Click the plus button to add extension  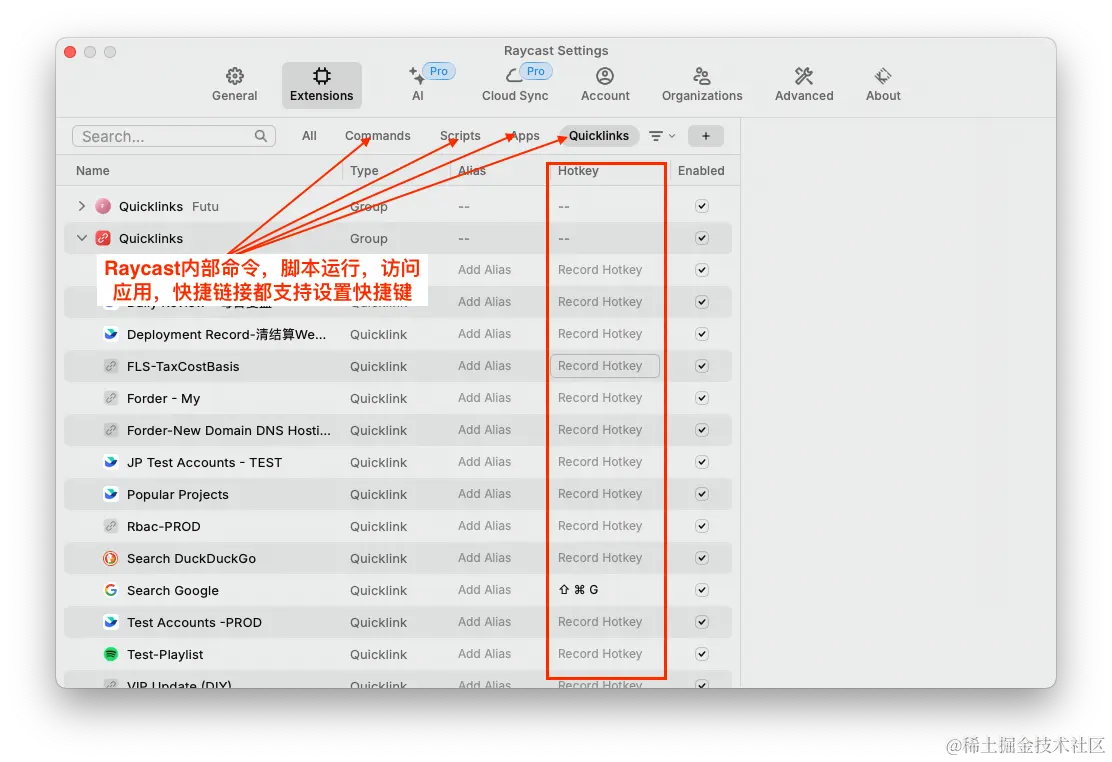(x=706, y=136)
